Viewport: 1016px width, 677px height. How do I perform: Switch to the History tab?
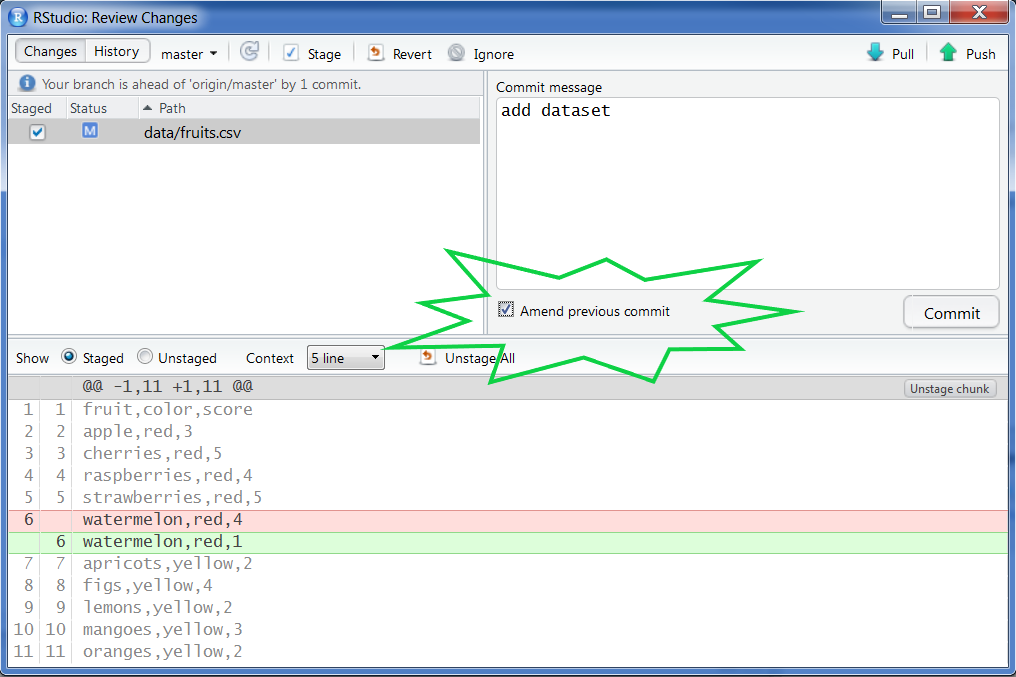pos(117,52)
